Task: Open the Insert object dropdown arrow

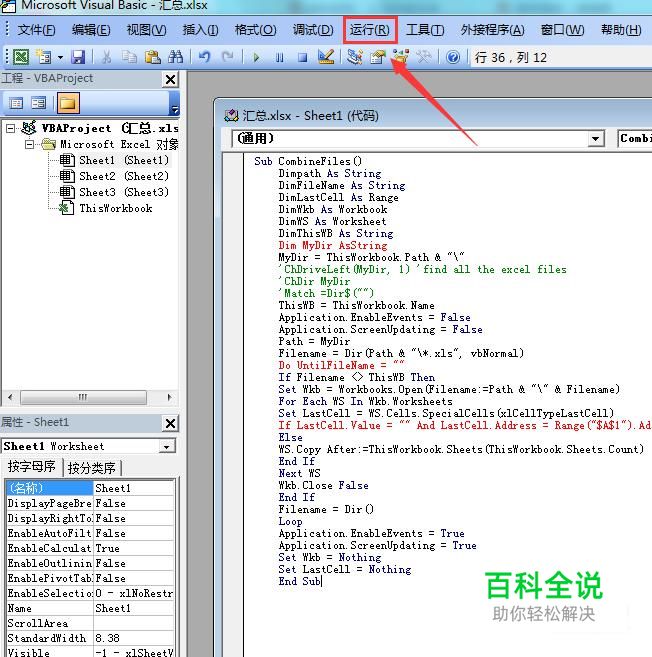Action: (x=60, y=57)
